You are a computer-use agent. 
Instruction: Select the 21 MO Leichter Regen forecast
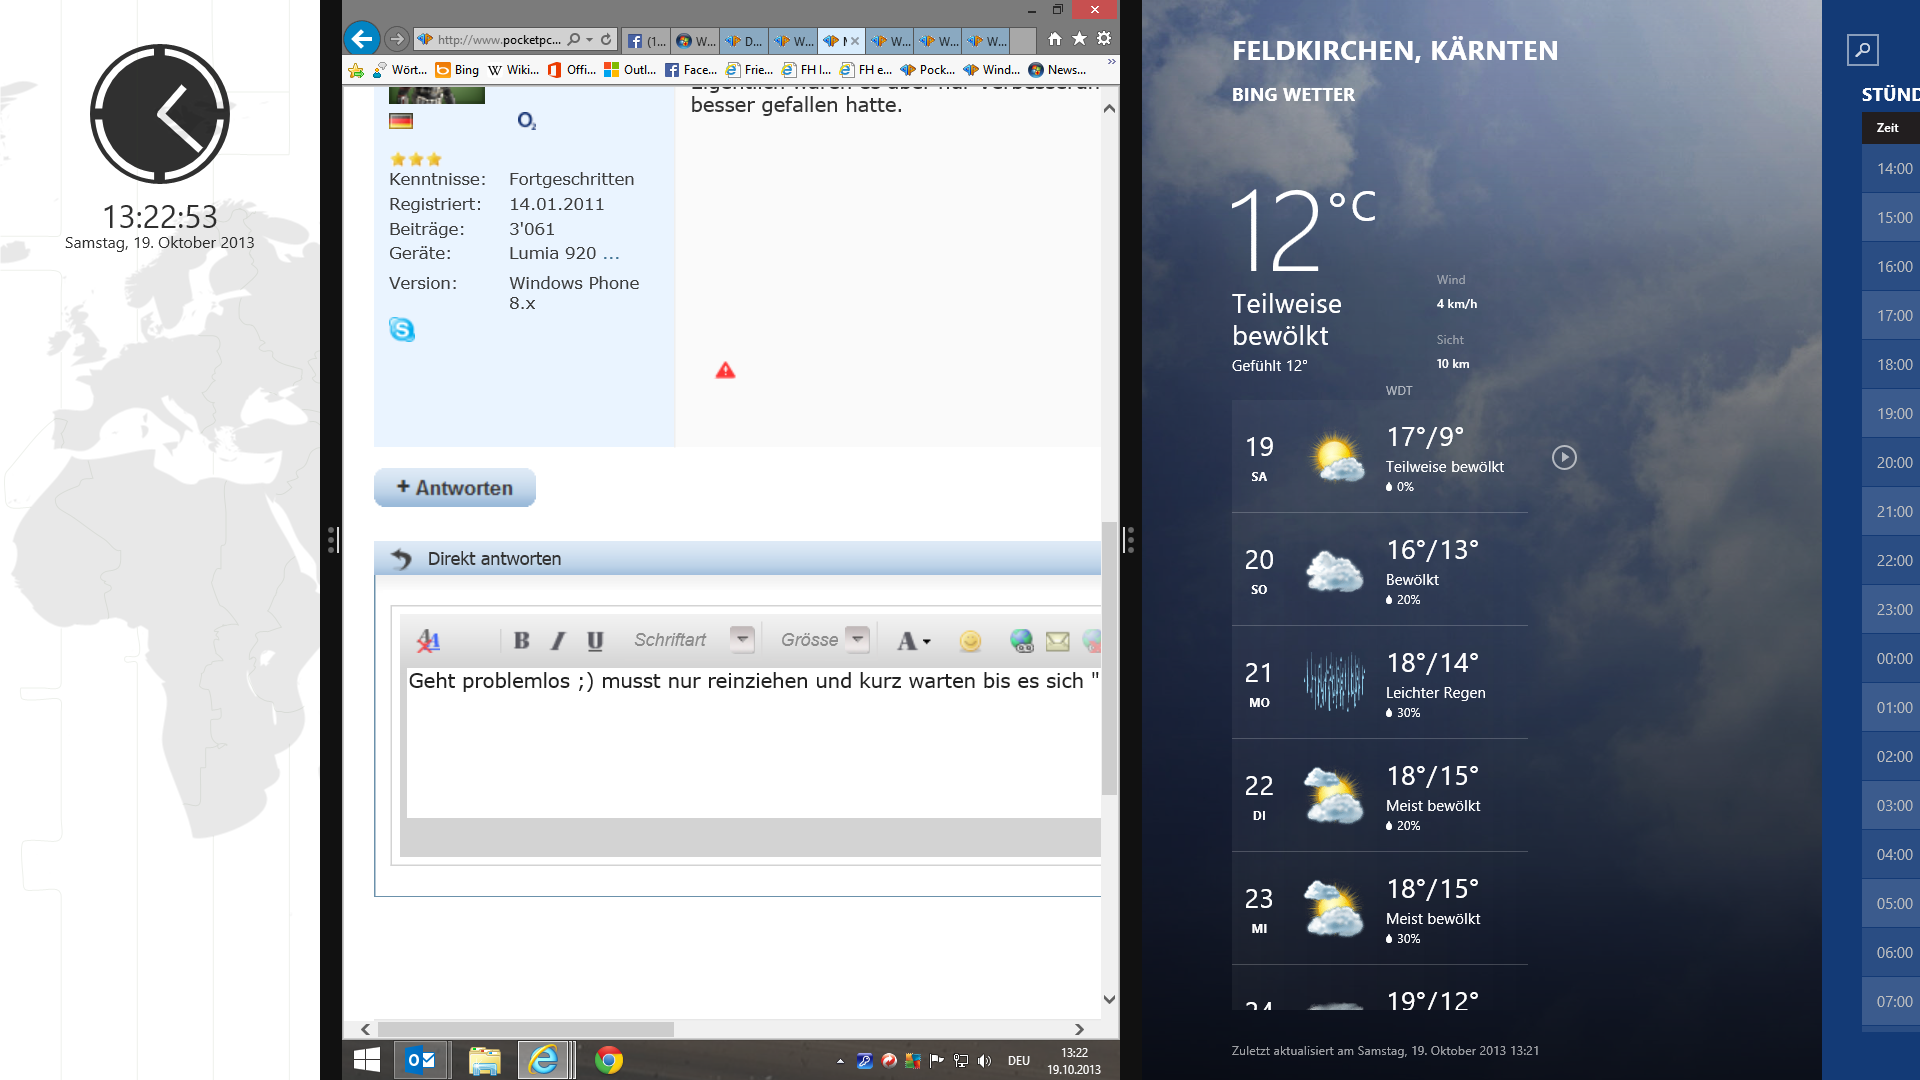click(x=1380, y=683)
